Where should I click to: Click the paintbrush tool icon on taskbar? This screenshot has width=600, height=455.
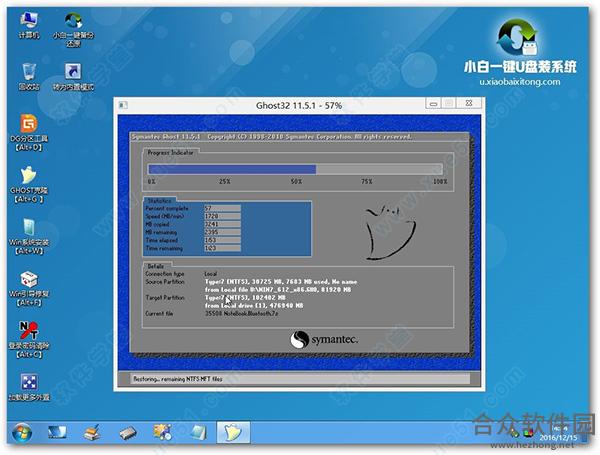[92, 432]
